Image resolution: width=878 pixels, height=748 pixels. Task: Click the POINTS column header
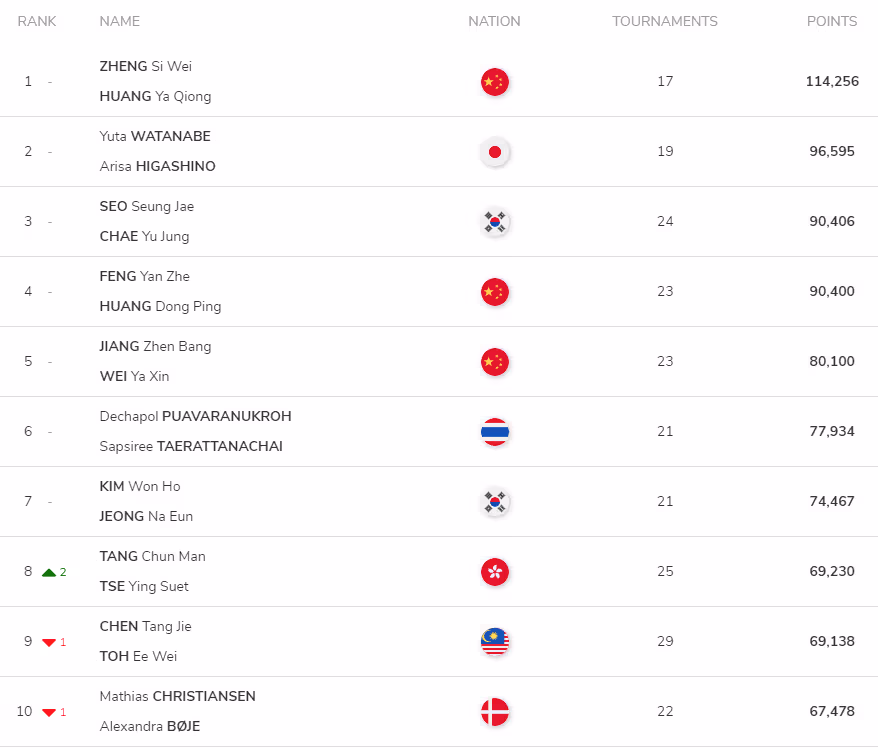(x=832, y=21)
